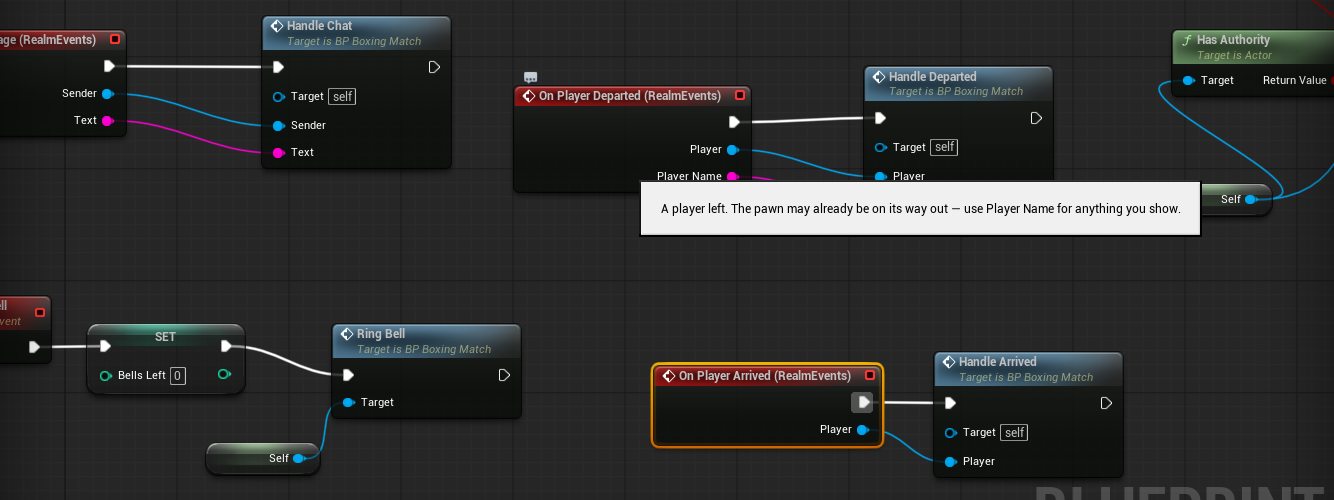1334x500 pixels.
Task: Click the self value box on Handle Departed Target
Action: (944, 147)
